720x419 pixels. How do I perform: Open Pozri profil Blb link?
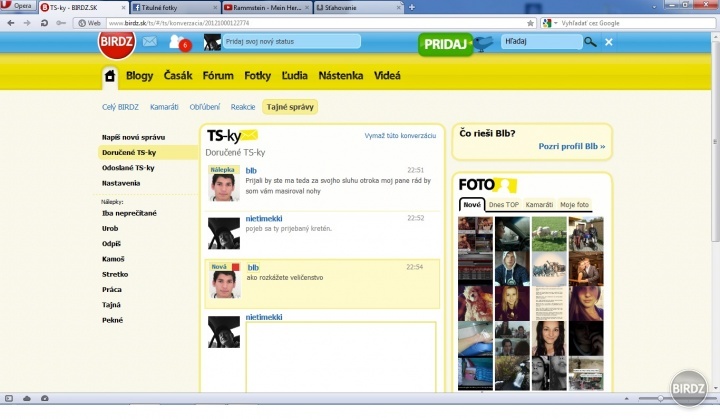(x=572, y=147)
